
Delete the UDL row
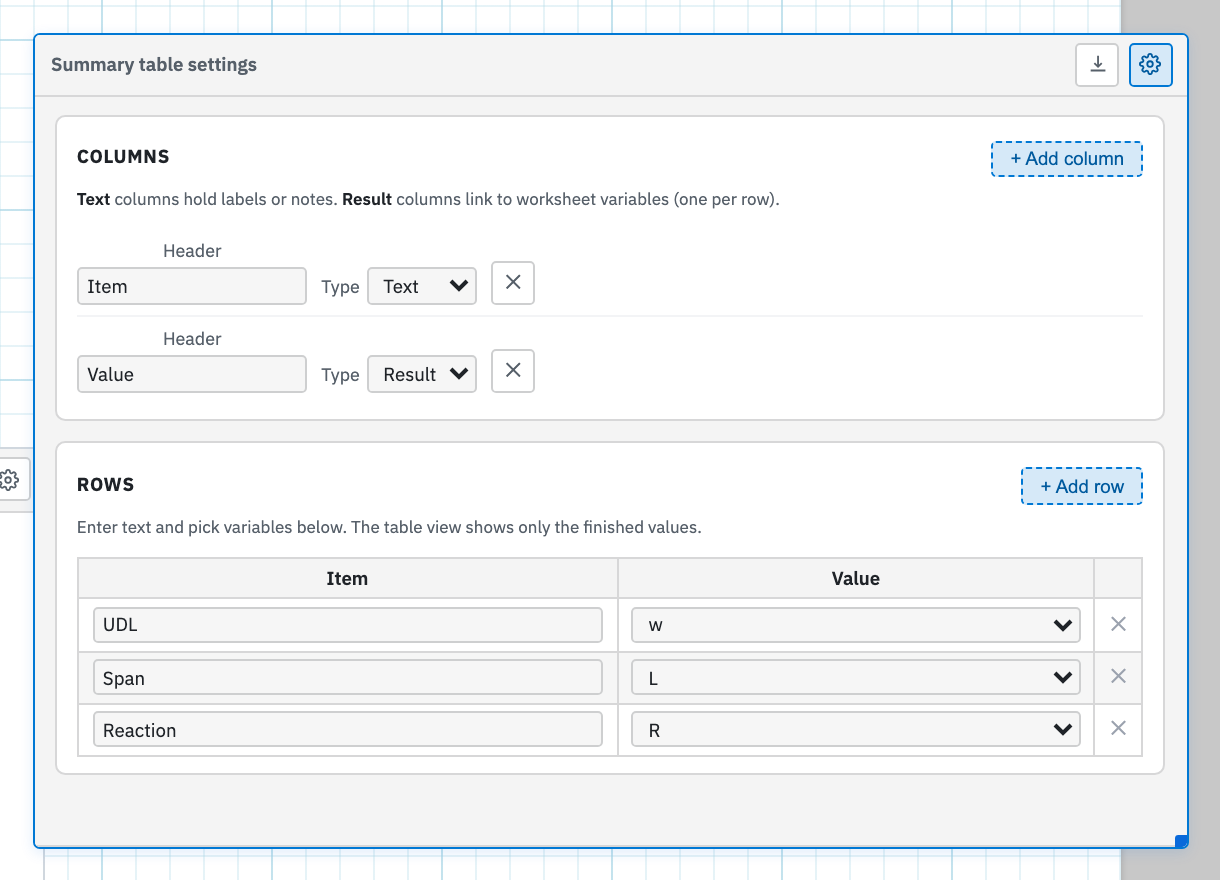click(x=1118, y=624)
